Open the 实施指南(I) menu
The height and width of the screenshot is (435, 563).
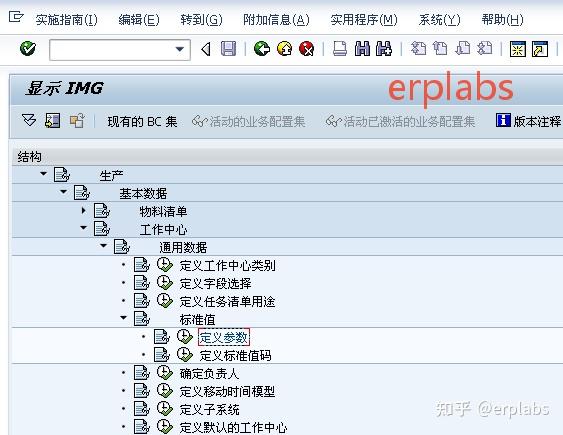pos(66,19)
